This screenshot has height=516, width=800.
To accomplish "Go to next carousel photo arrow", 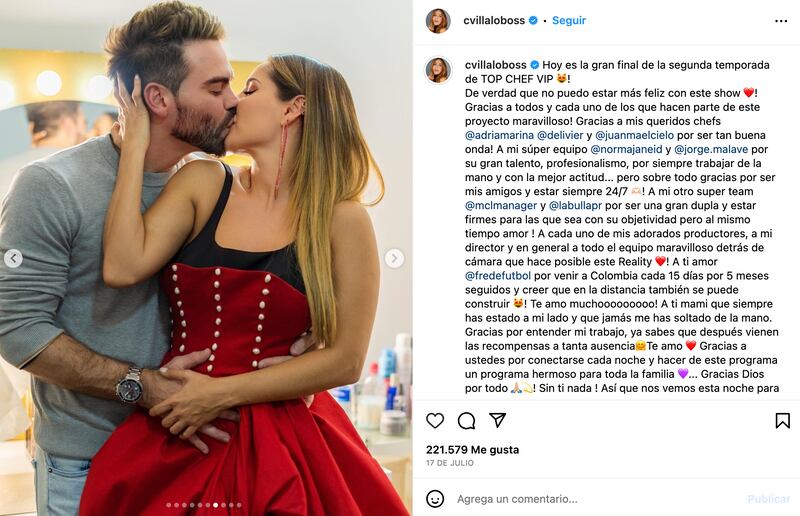I will [394, 258].
